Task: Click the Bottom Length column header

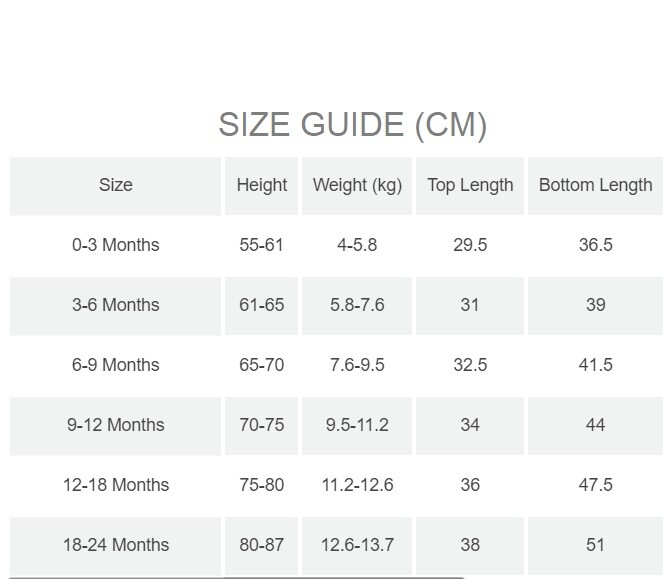Action: [595, 185]
